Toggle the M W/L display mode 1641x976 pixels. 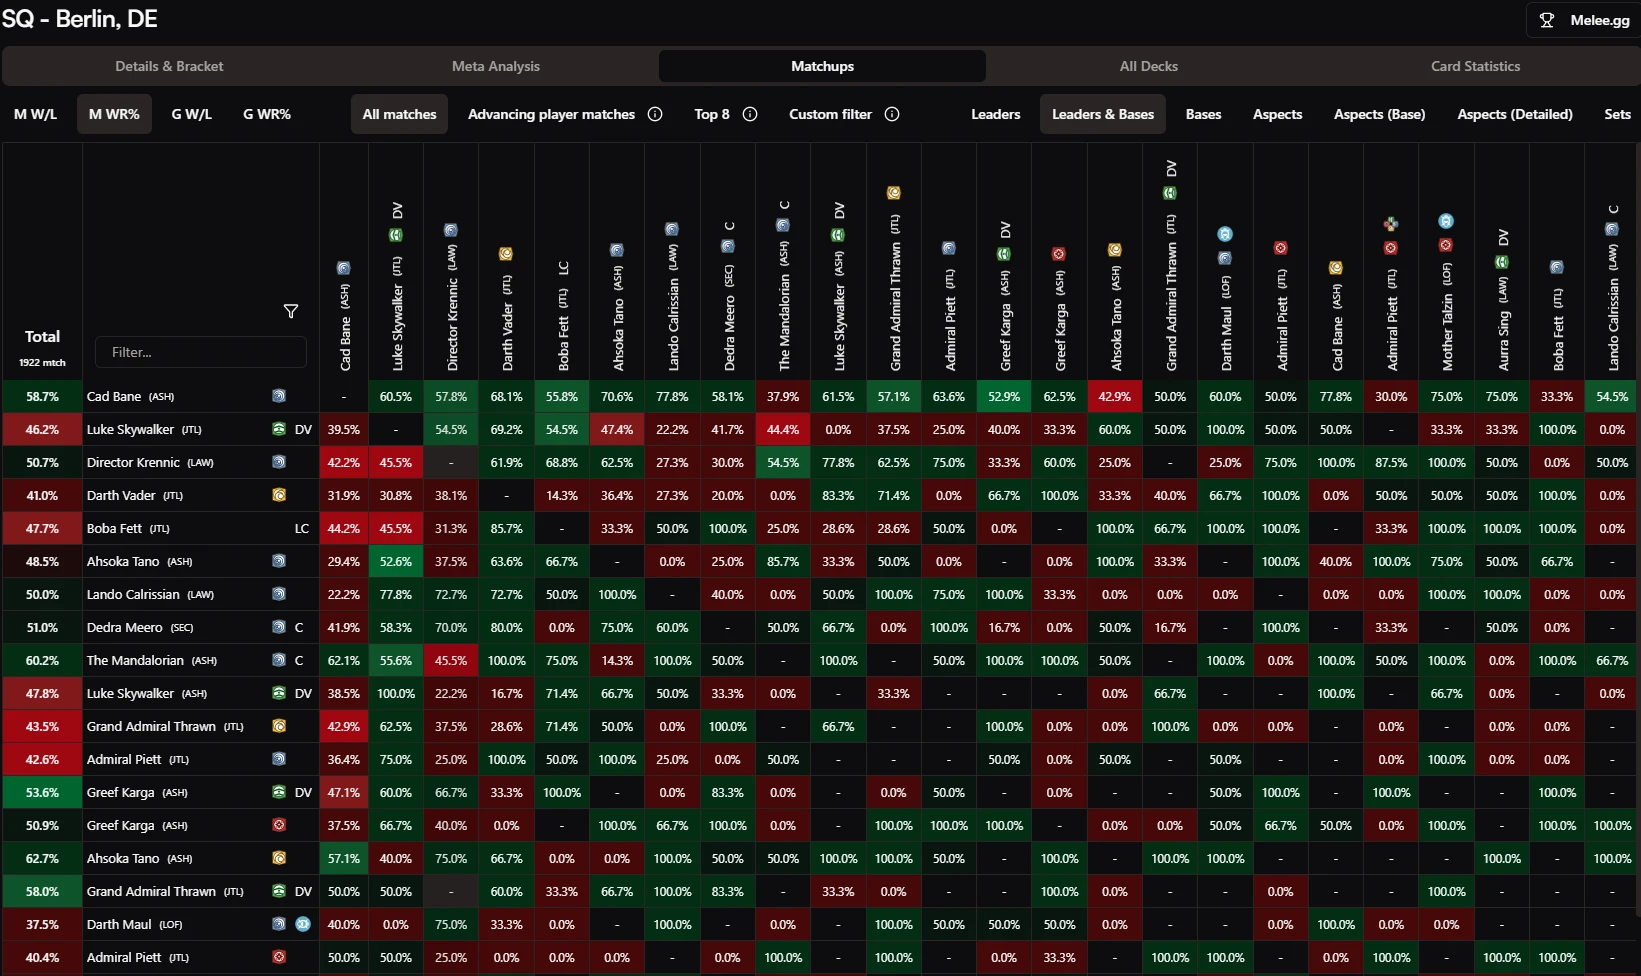[35, 114]
